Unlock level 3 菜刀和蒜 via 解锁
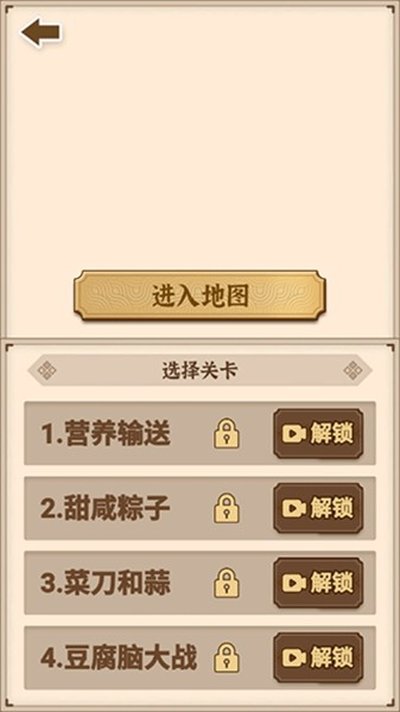400x712 pixels. [318, 583]
